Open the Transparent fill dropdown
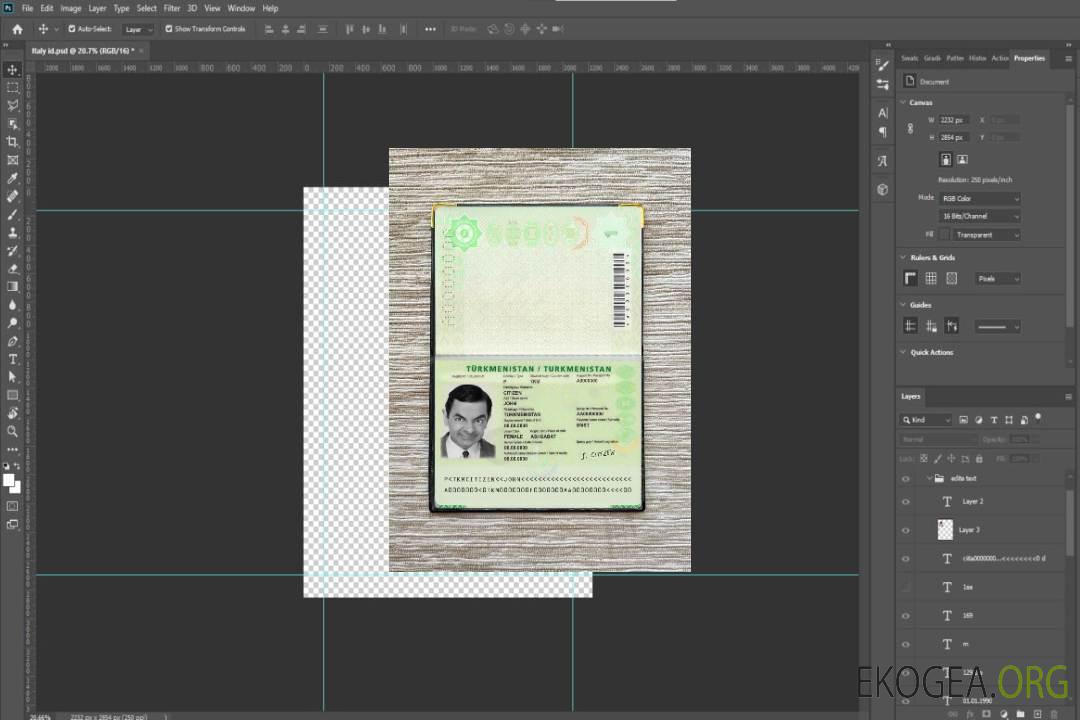Screen dimensions: 1080x720 pyautogui.click(x=986, y=235)
